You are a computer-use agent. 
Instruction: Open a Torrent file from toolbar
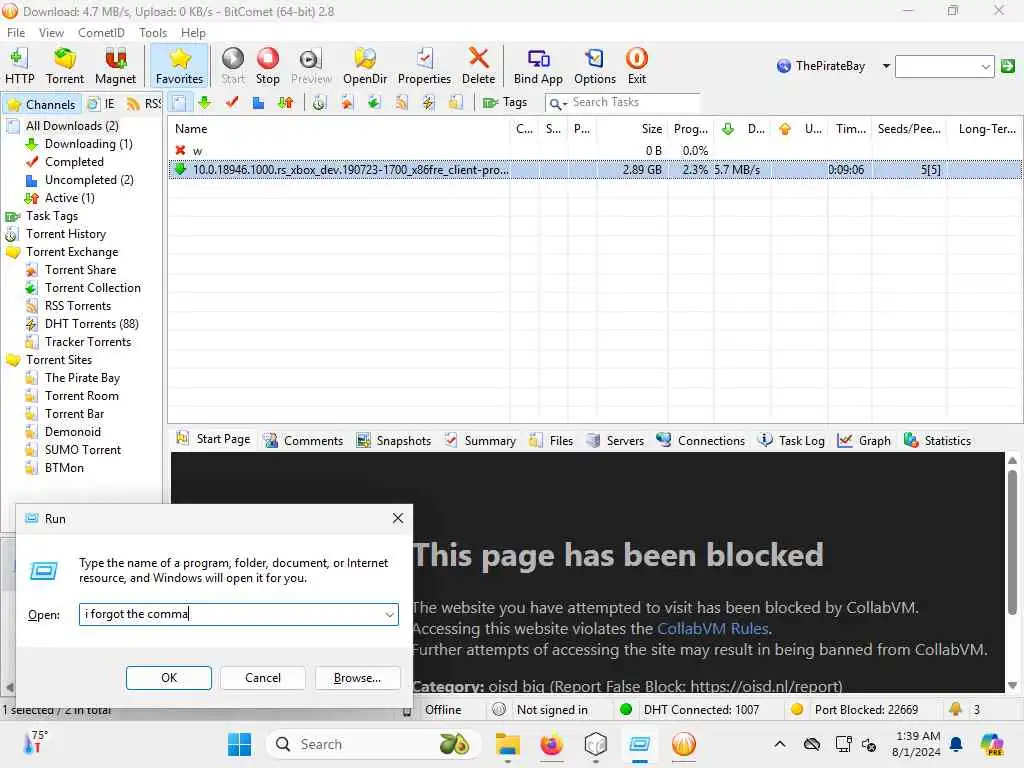click(65, 66)
